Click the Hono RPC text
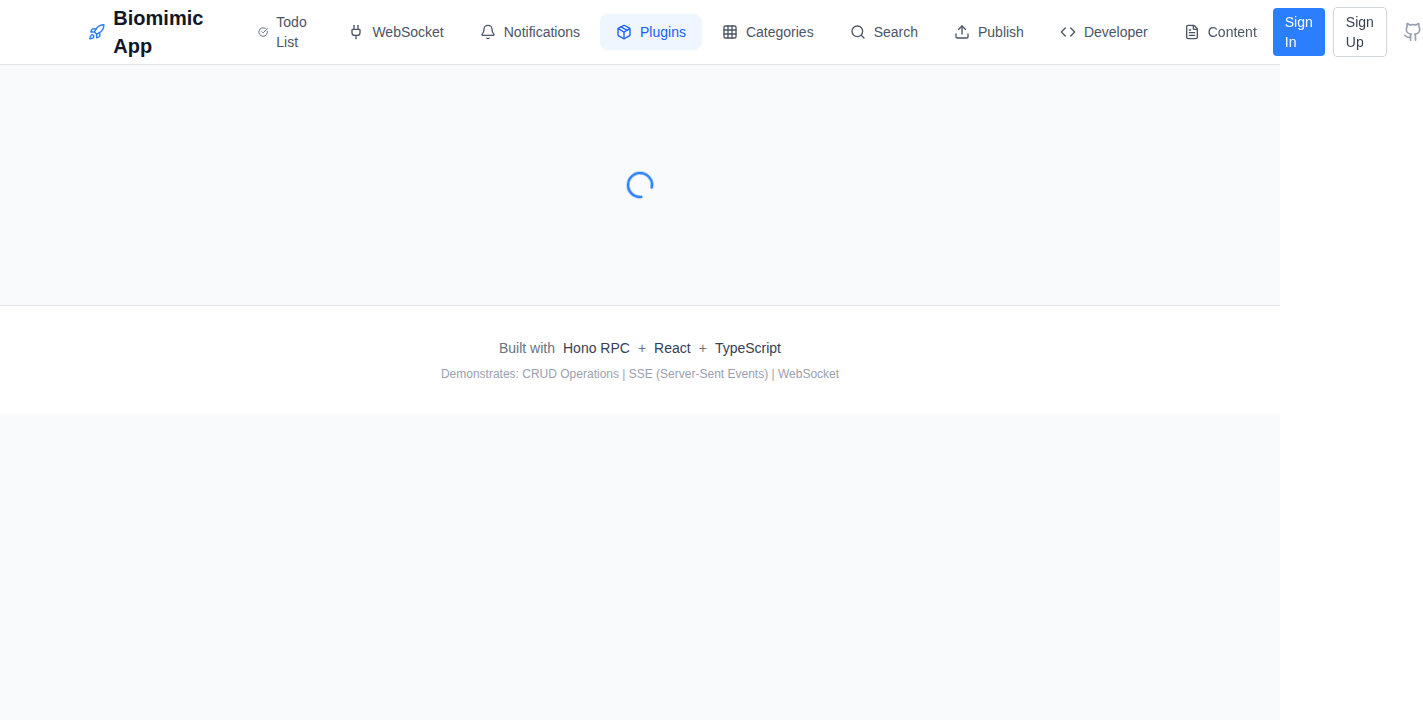 click(x=596, y=348)
